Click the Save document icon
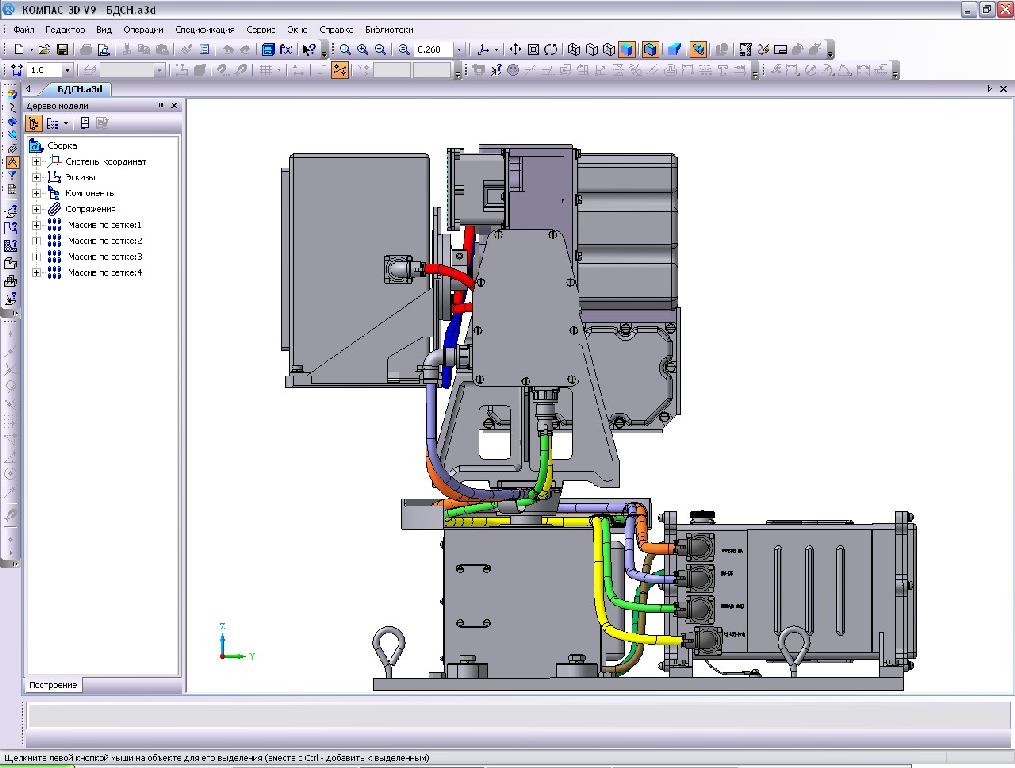This screenshot has width=1015, height=768. [x=62, y=49]
